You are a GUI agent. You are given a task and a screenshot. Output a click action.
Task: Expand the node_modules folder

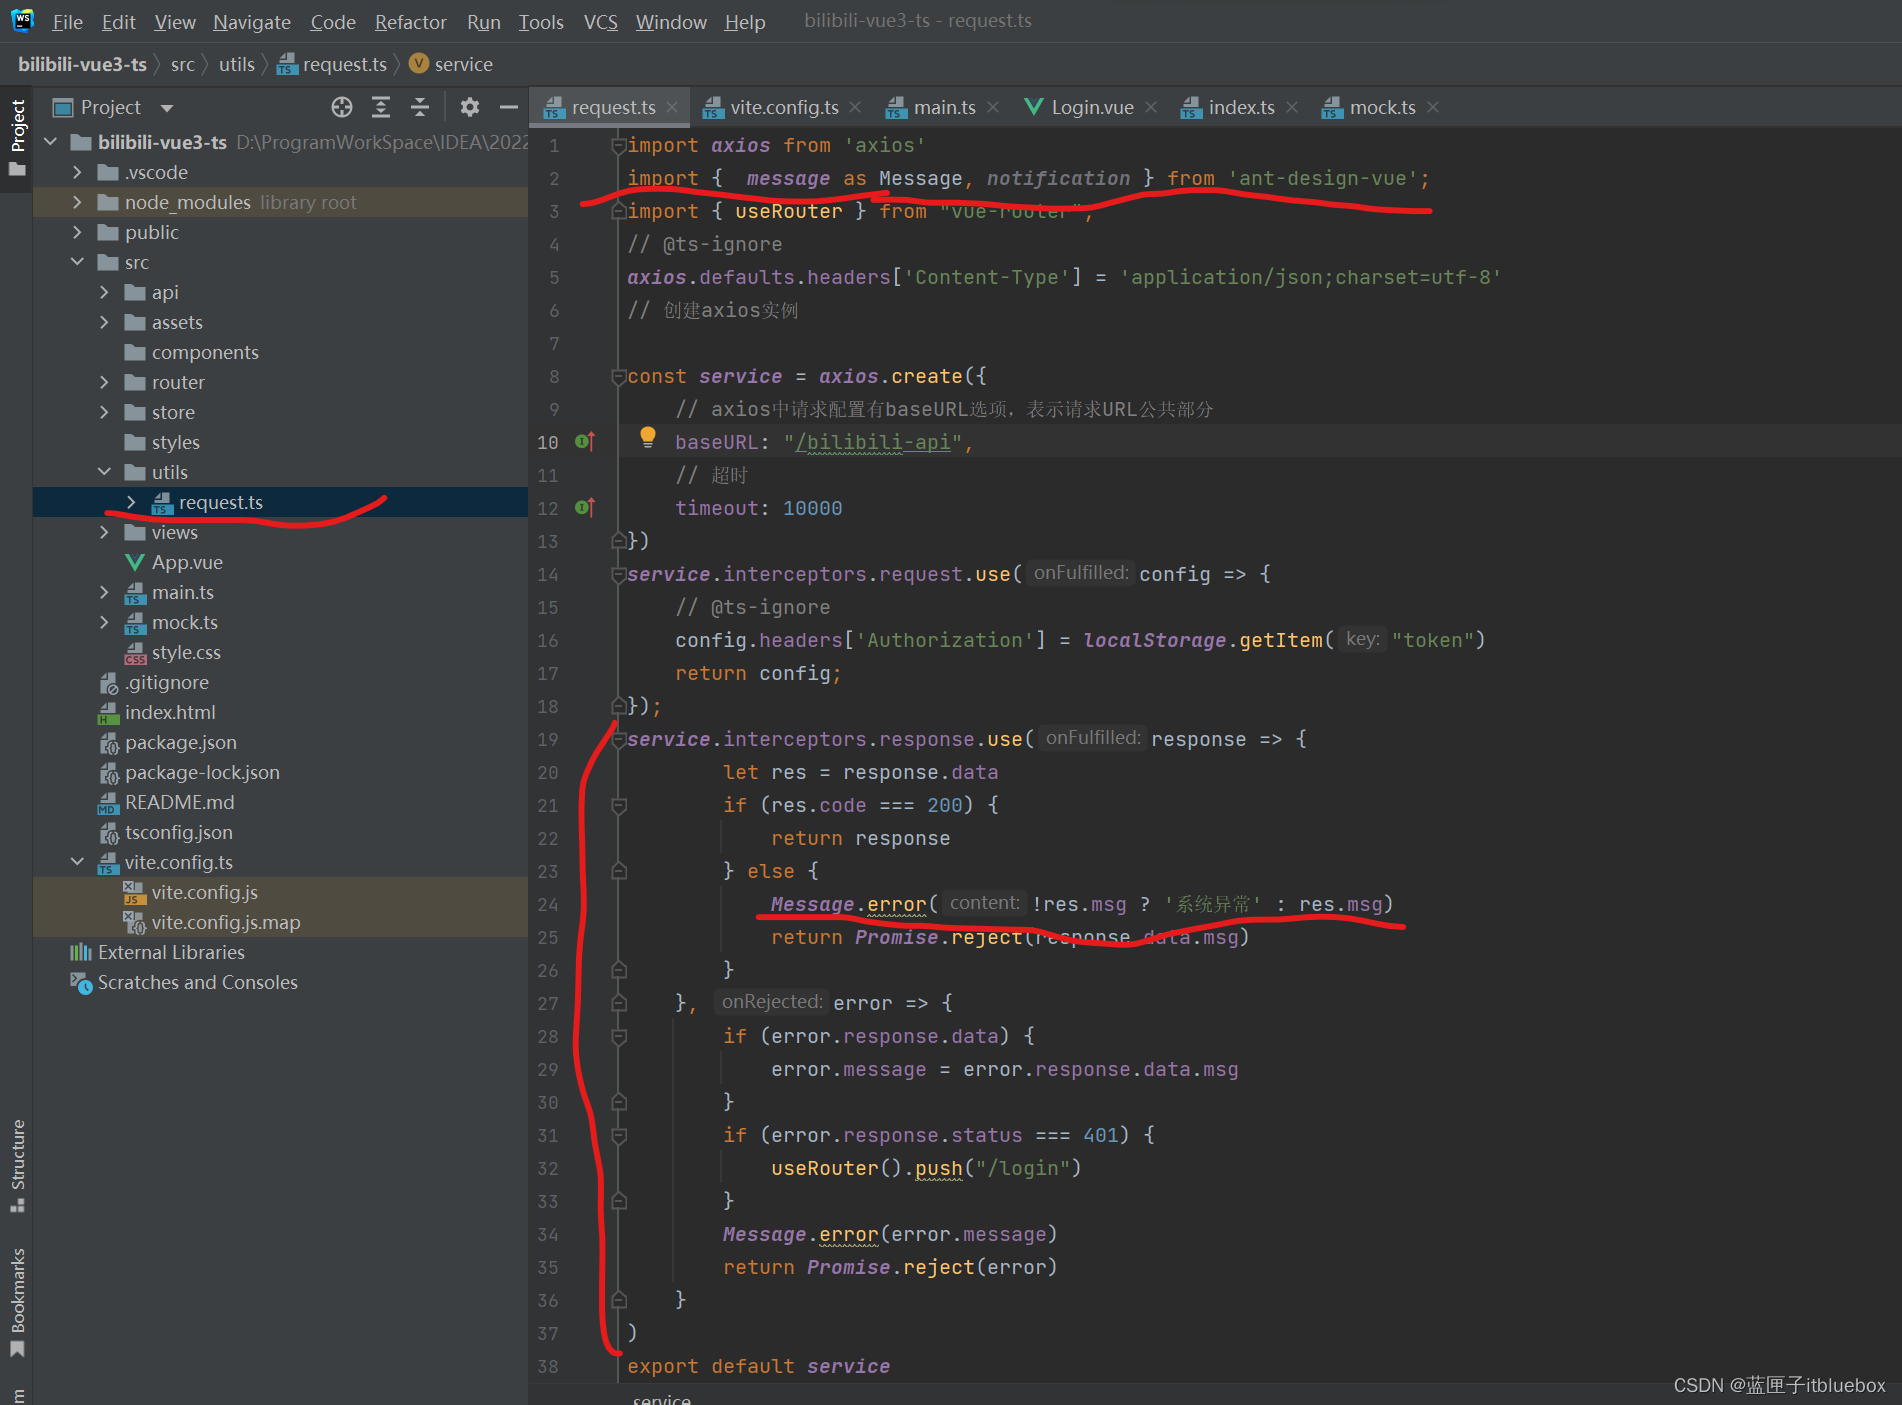[x=78, y=202]
